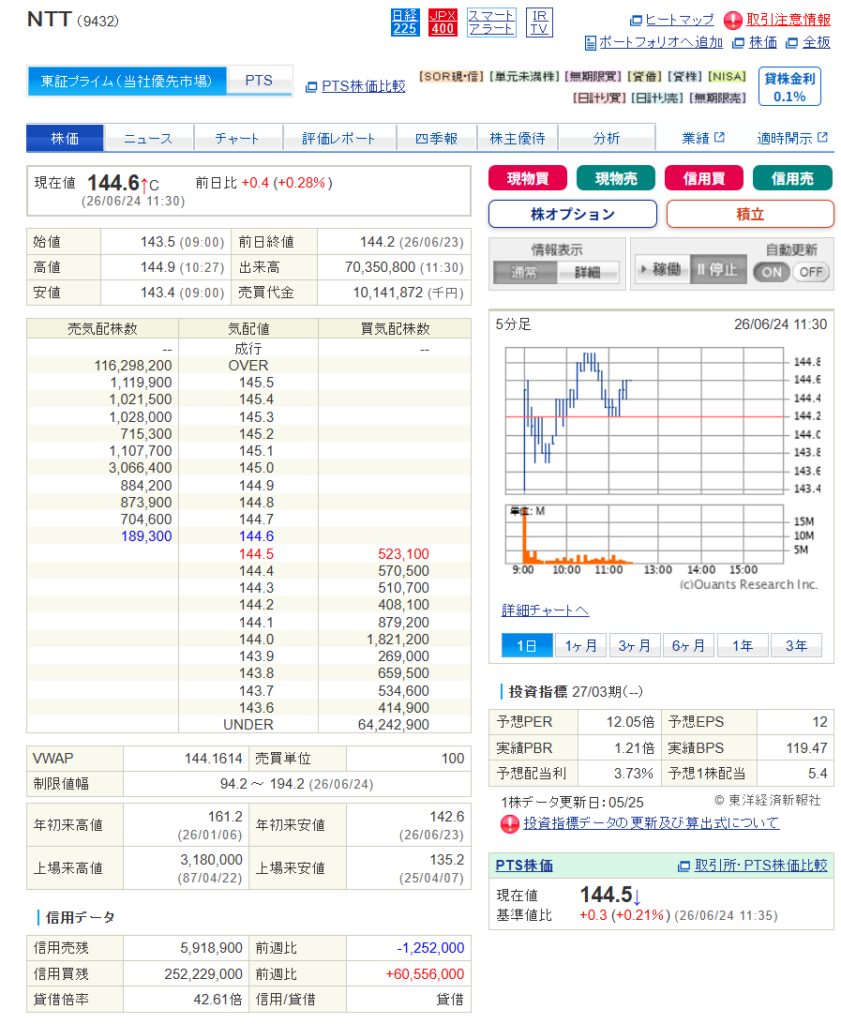The height and width of the screenshot is (1024, 841).
Task: Switch to the ニュース tab
Action: (x=149, y=138)
